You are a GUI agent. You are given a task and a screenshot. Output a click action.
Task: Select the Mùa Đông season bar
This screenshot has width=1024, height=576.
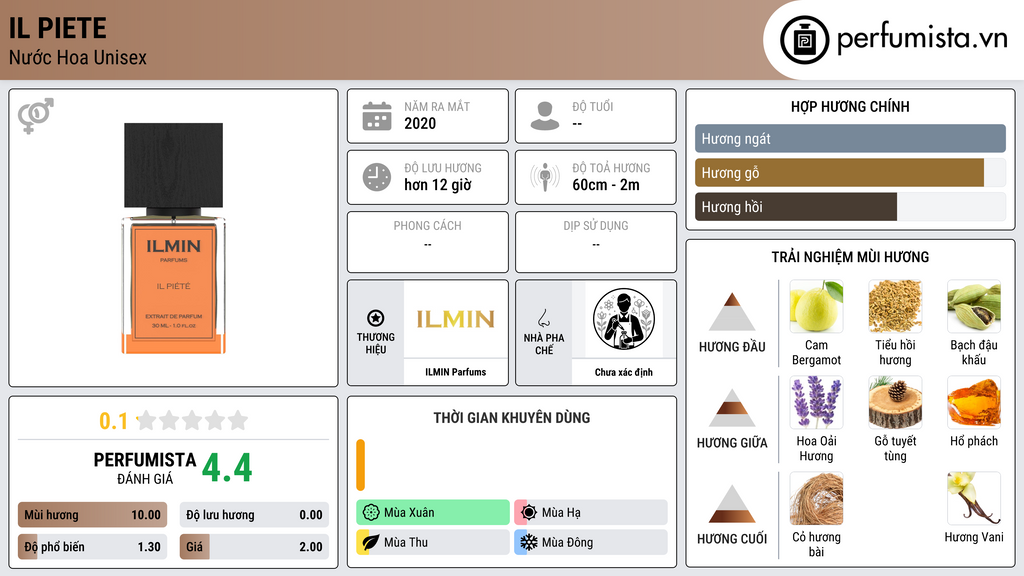591,542
